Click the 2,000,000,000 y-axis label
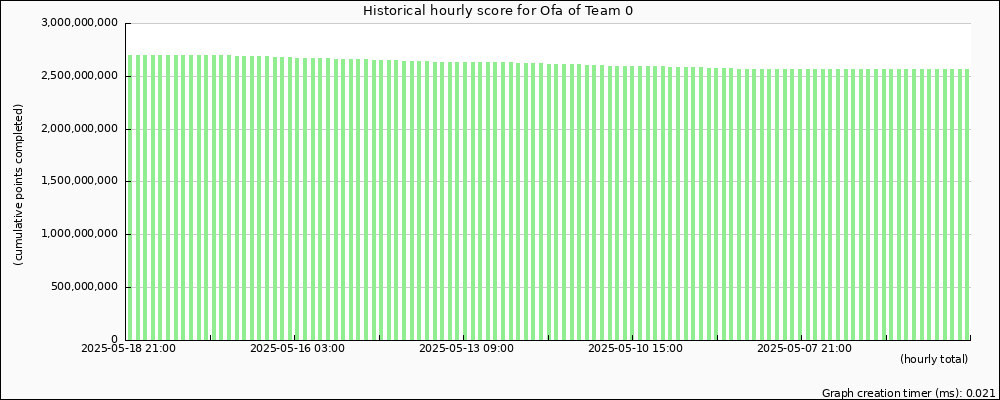Image resolution: width=1000 pixels, height=400 pixels. (x=79, y=129)
